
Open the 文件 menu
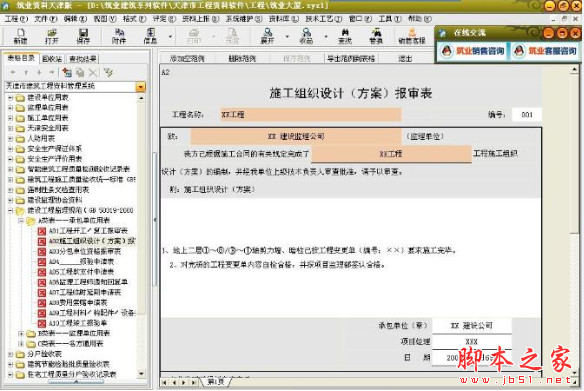(x=45, y=18)
